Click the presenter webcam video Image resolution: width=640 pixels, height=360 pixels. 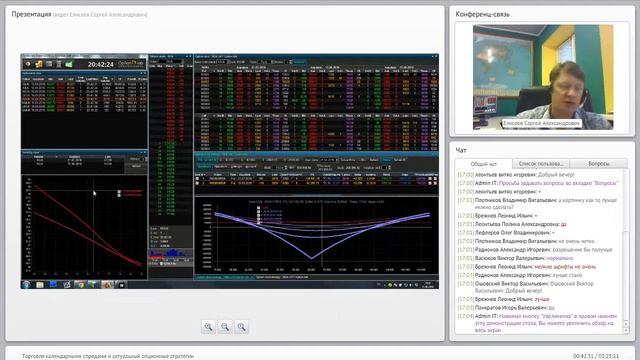[543, 77]
